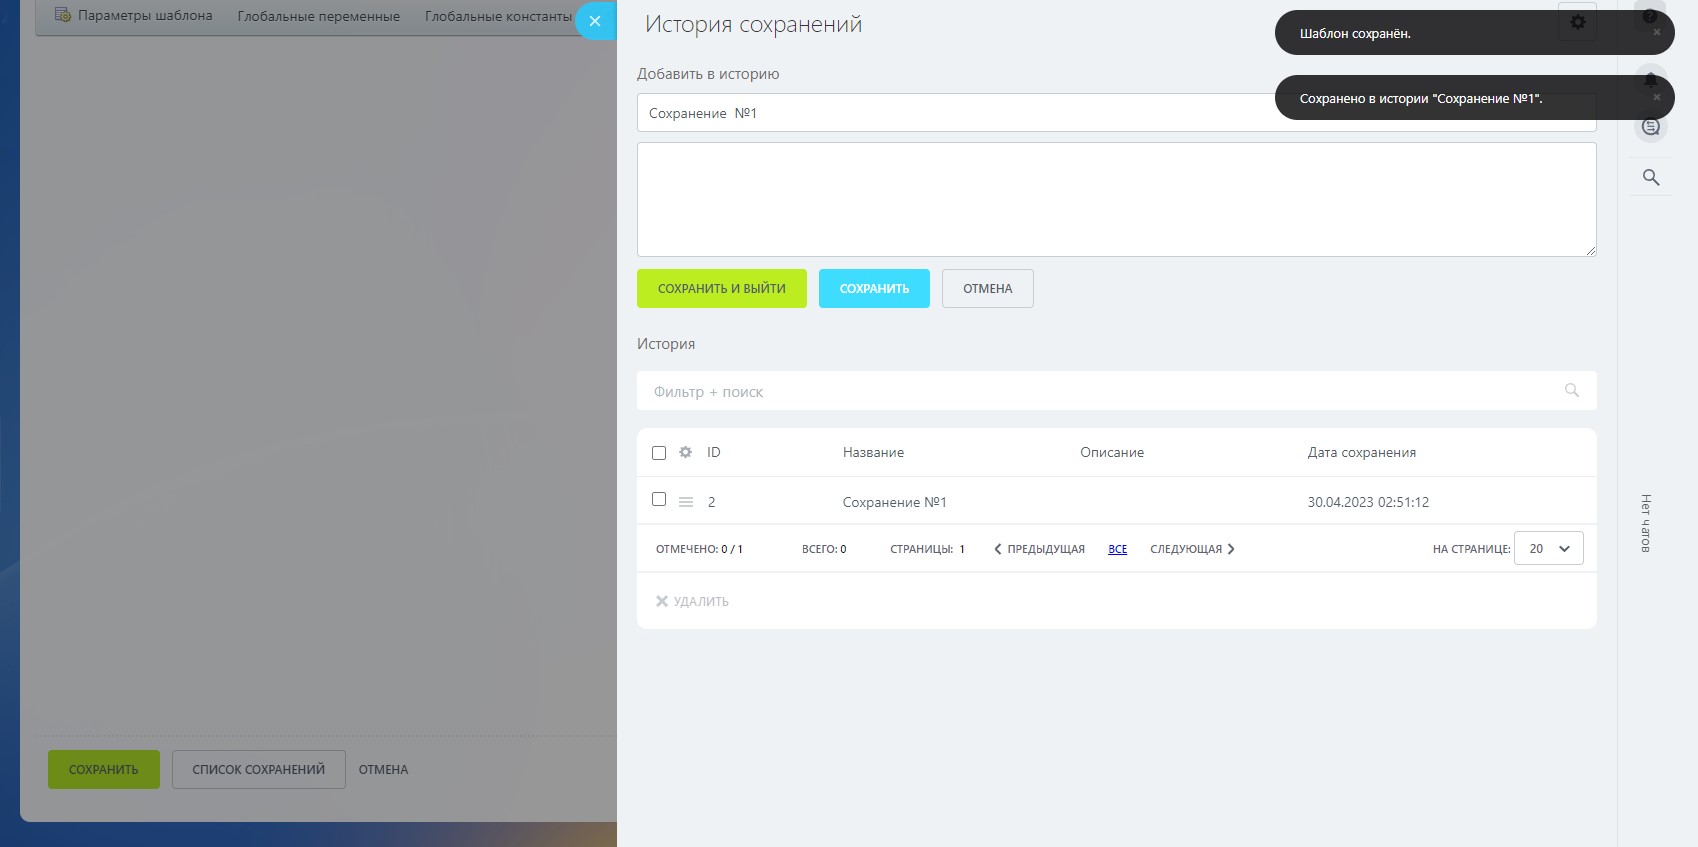Dismiss the 'Сохранено в истории' notification
This screenshot has width=1698, height=847.
click(1657, 97)
